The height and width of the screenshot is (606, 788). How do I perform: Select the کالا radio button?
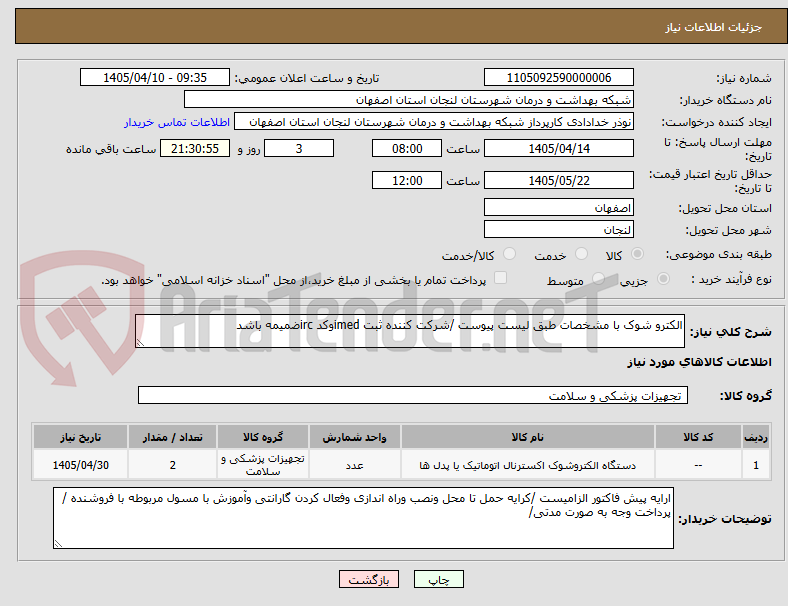click(x=637, y=254)
